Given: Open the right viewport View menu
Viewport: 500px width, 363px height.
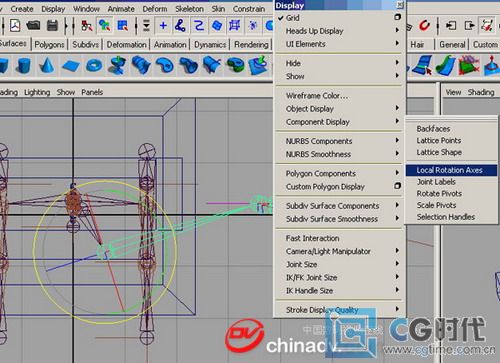Looking at the screenshot, I should (x=453, y=92).
